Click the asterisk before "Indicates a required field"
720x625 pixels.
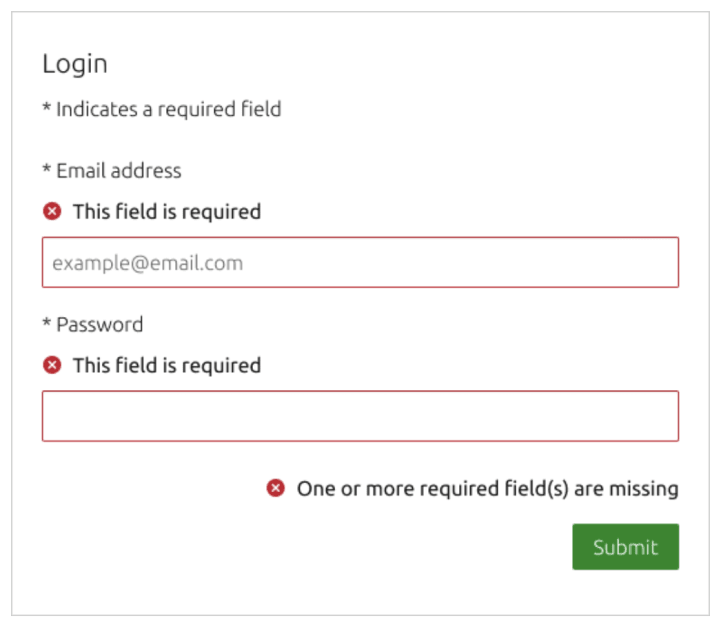pos(46,108)
